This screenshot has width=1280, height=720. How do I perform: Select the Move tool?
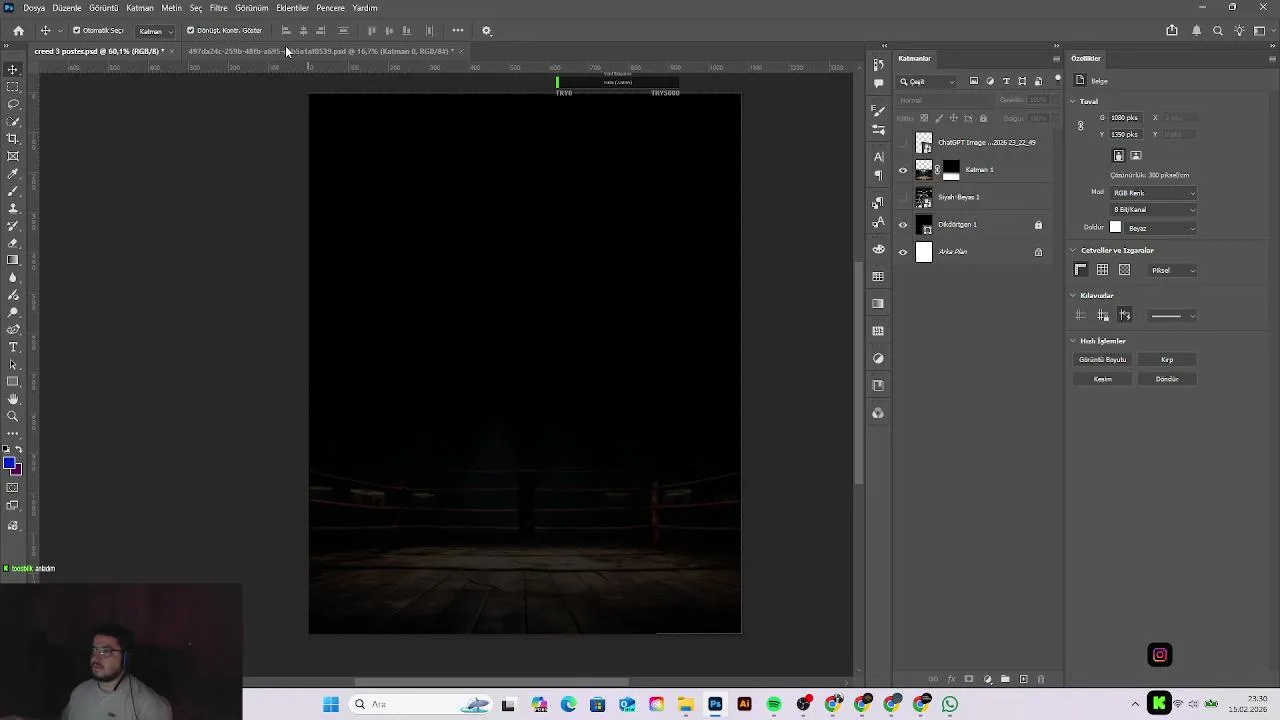13,70
